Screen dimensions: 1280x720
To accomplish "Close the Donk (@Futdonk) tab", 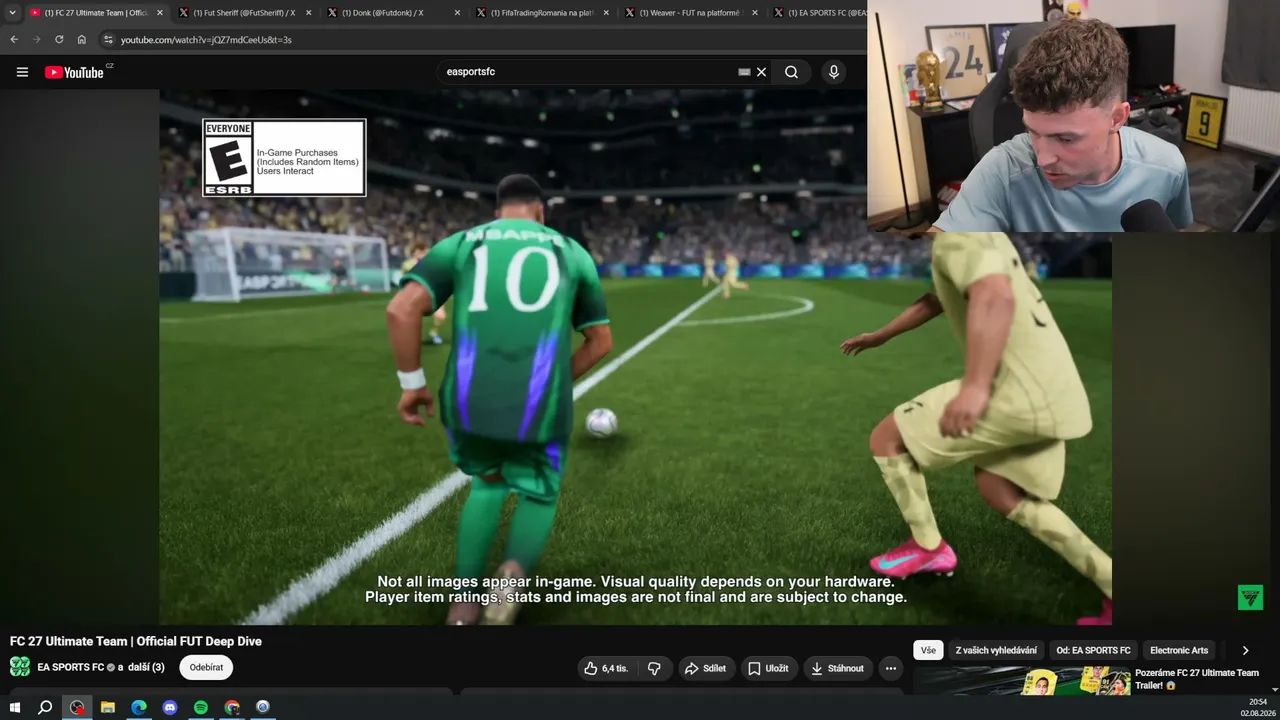I will (457, 13).
